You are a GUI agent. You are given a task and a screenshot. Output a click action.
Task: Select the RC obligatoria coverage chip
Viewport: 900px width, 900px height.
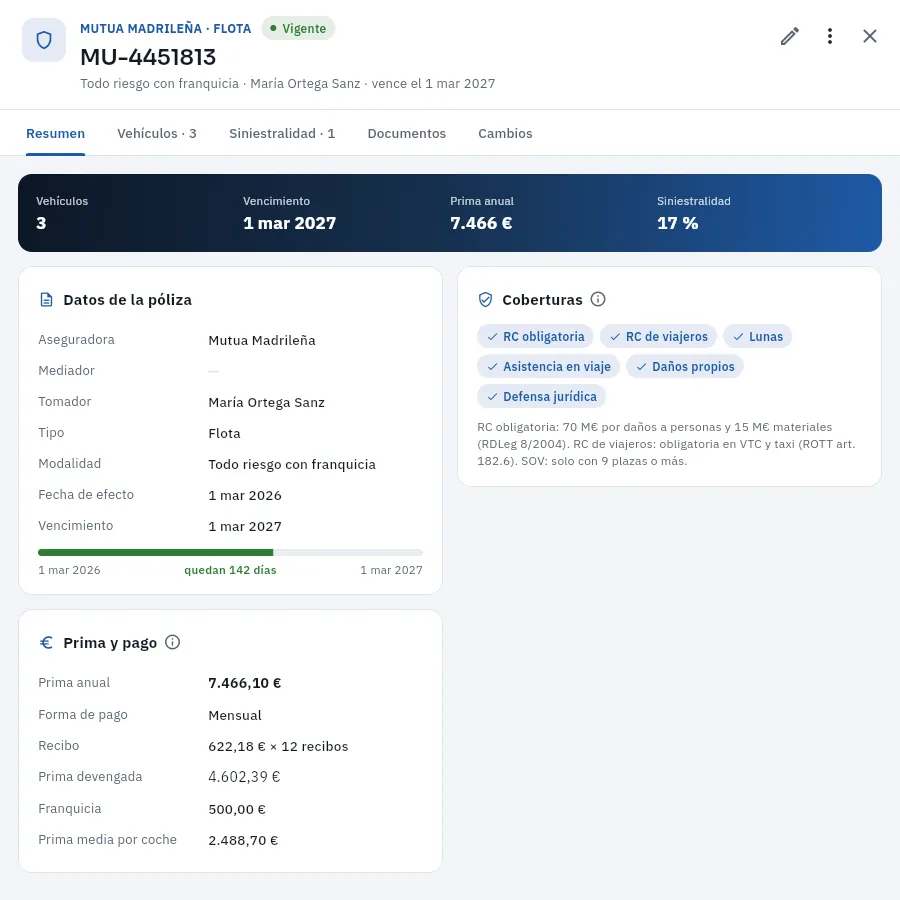535,336
